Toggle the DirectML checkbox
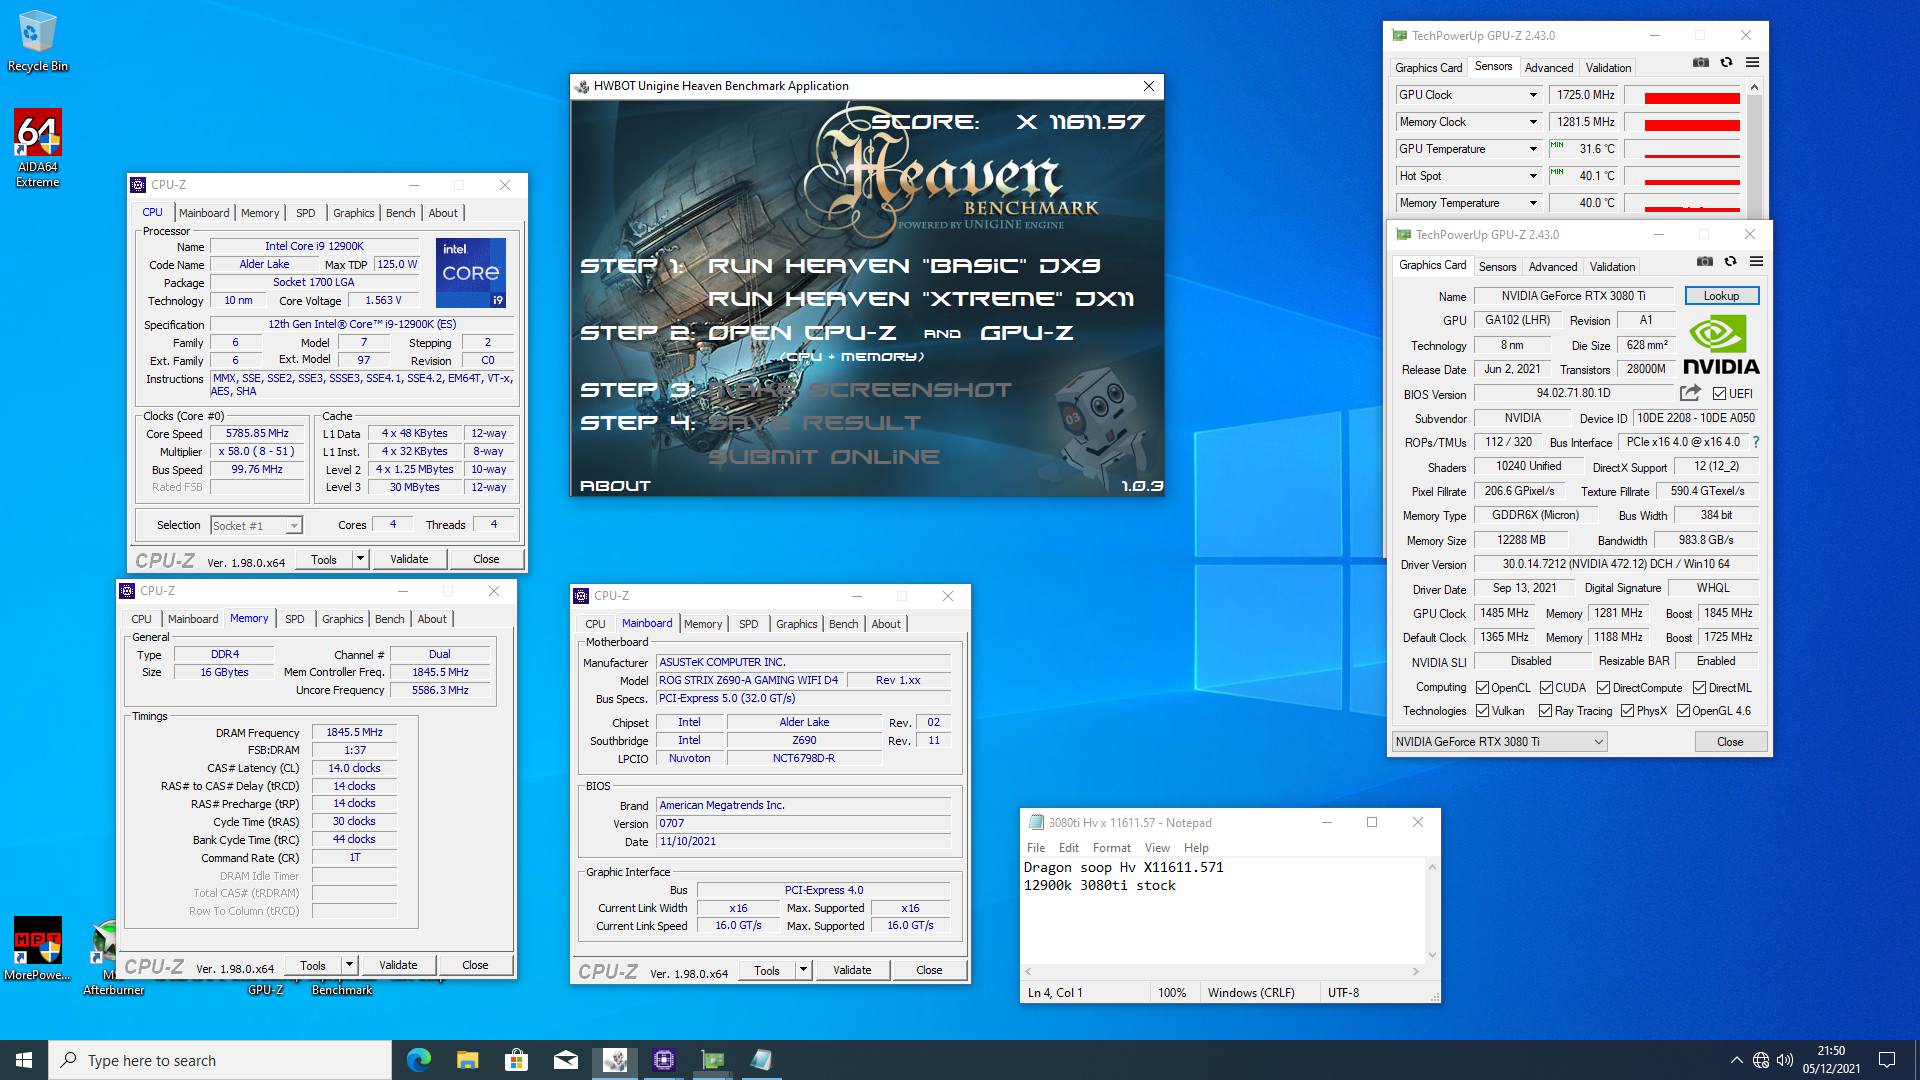Screen dimensions: 1920x1080 (1699, 687)
